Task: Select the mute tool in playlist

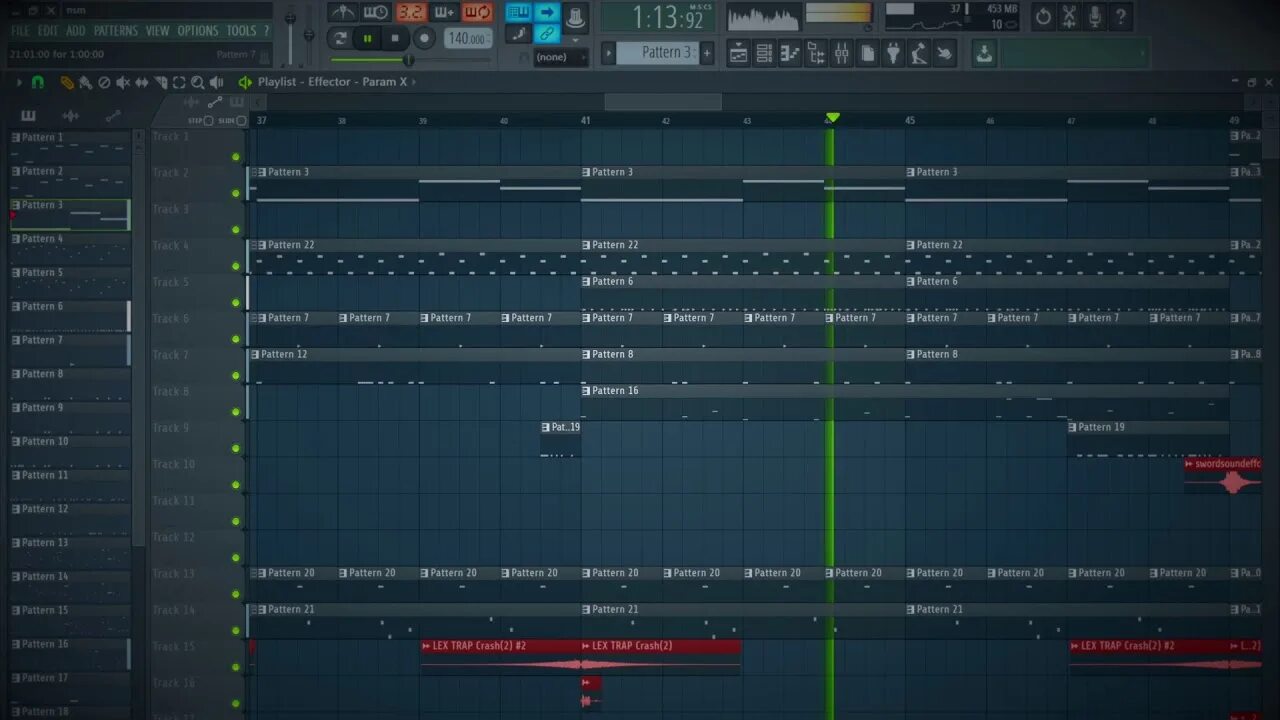Action: click(x=123, y=82)
